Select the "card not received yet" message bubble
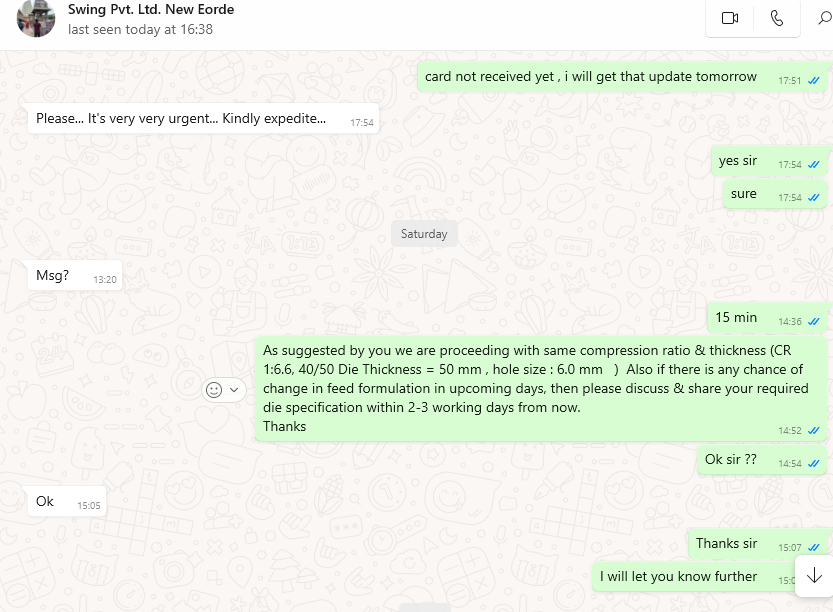The height and width of the screenshot is (612, 833). tap(590, 77)
